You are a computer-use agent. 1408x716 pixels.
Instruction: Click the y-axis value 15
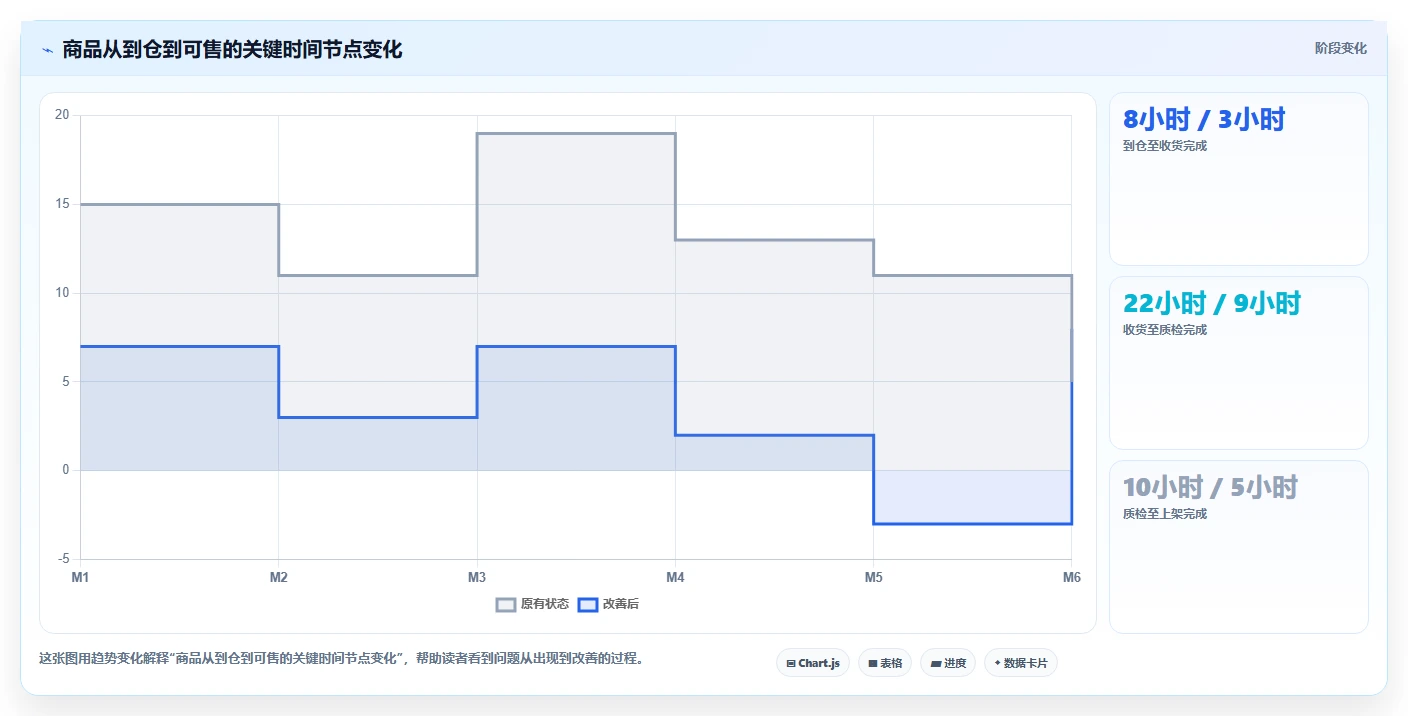[x=62, y=204]
